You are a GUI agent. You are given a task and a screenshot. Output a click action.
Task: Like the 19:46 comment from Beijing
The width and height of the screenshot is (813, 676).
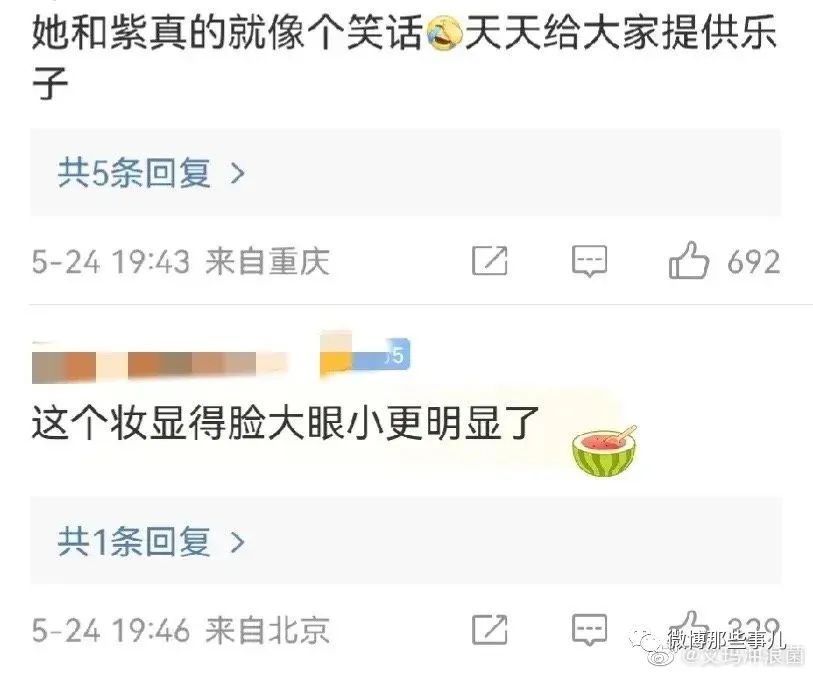tap(689, 628)
